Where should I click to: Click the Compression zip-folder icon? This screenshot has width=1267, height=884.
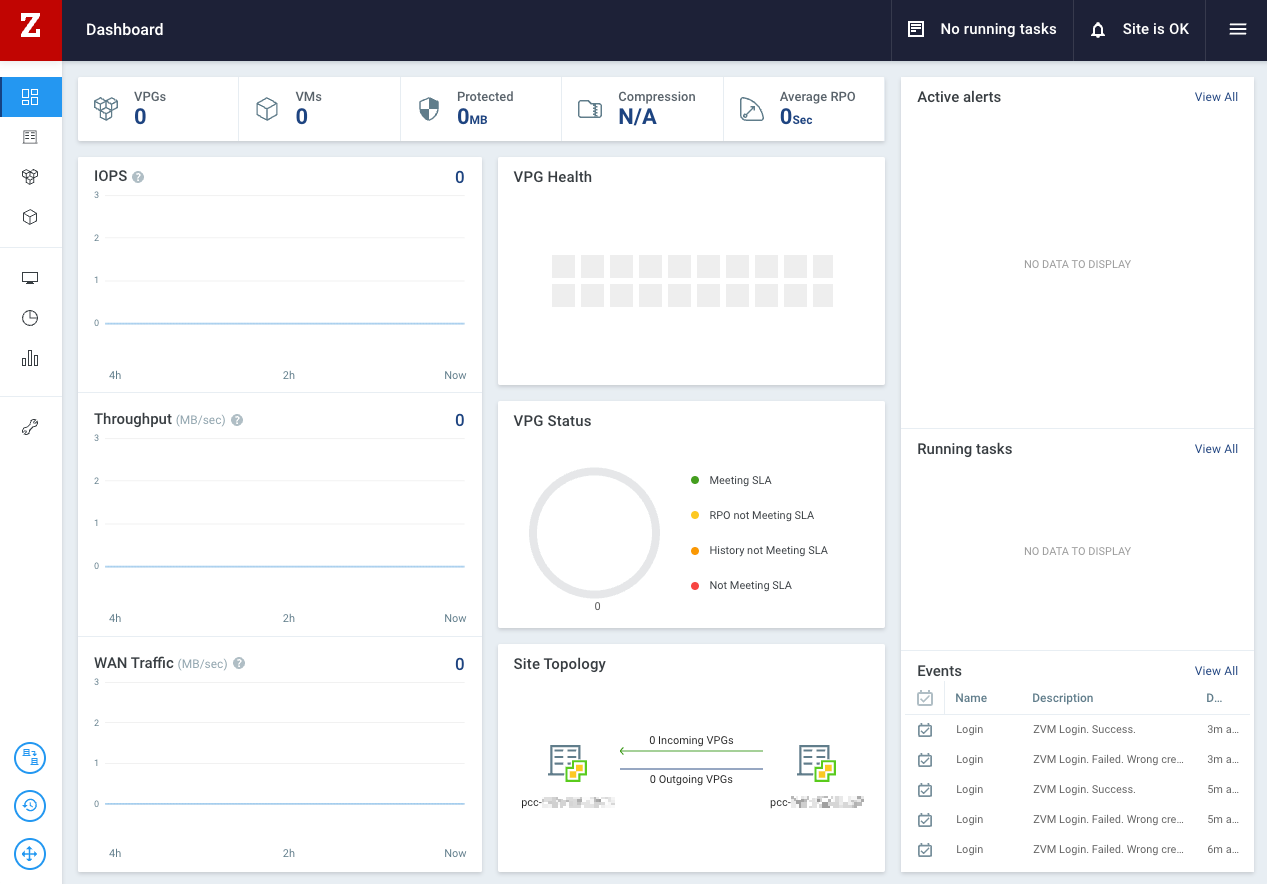[x=590, y=109]
